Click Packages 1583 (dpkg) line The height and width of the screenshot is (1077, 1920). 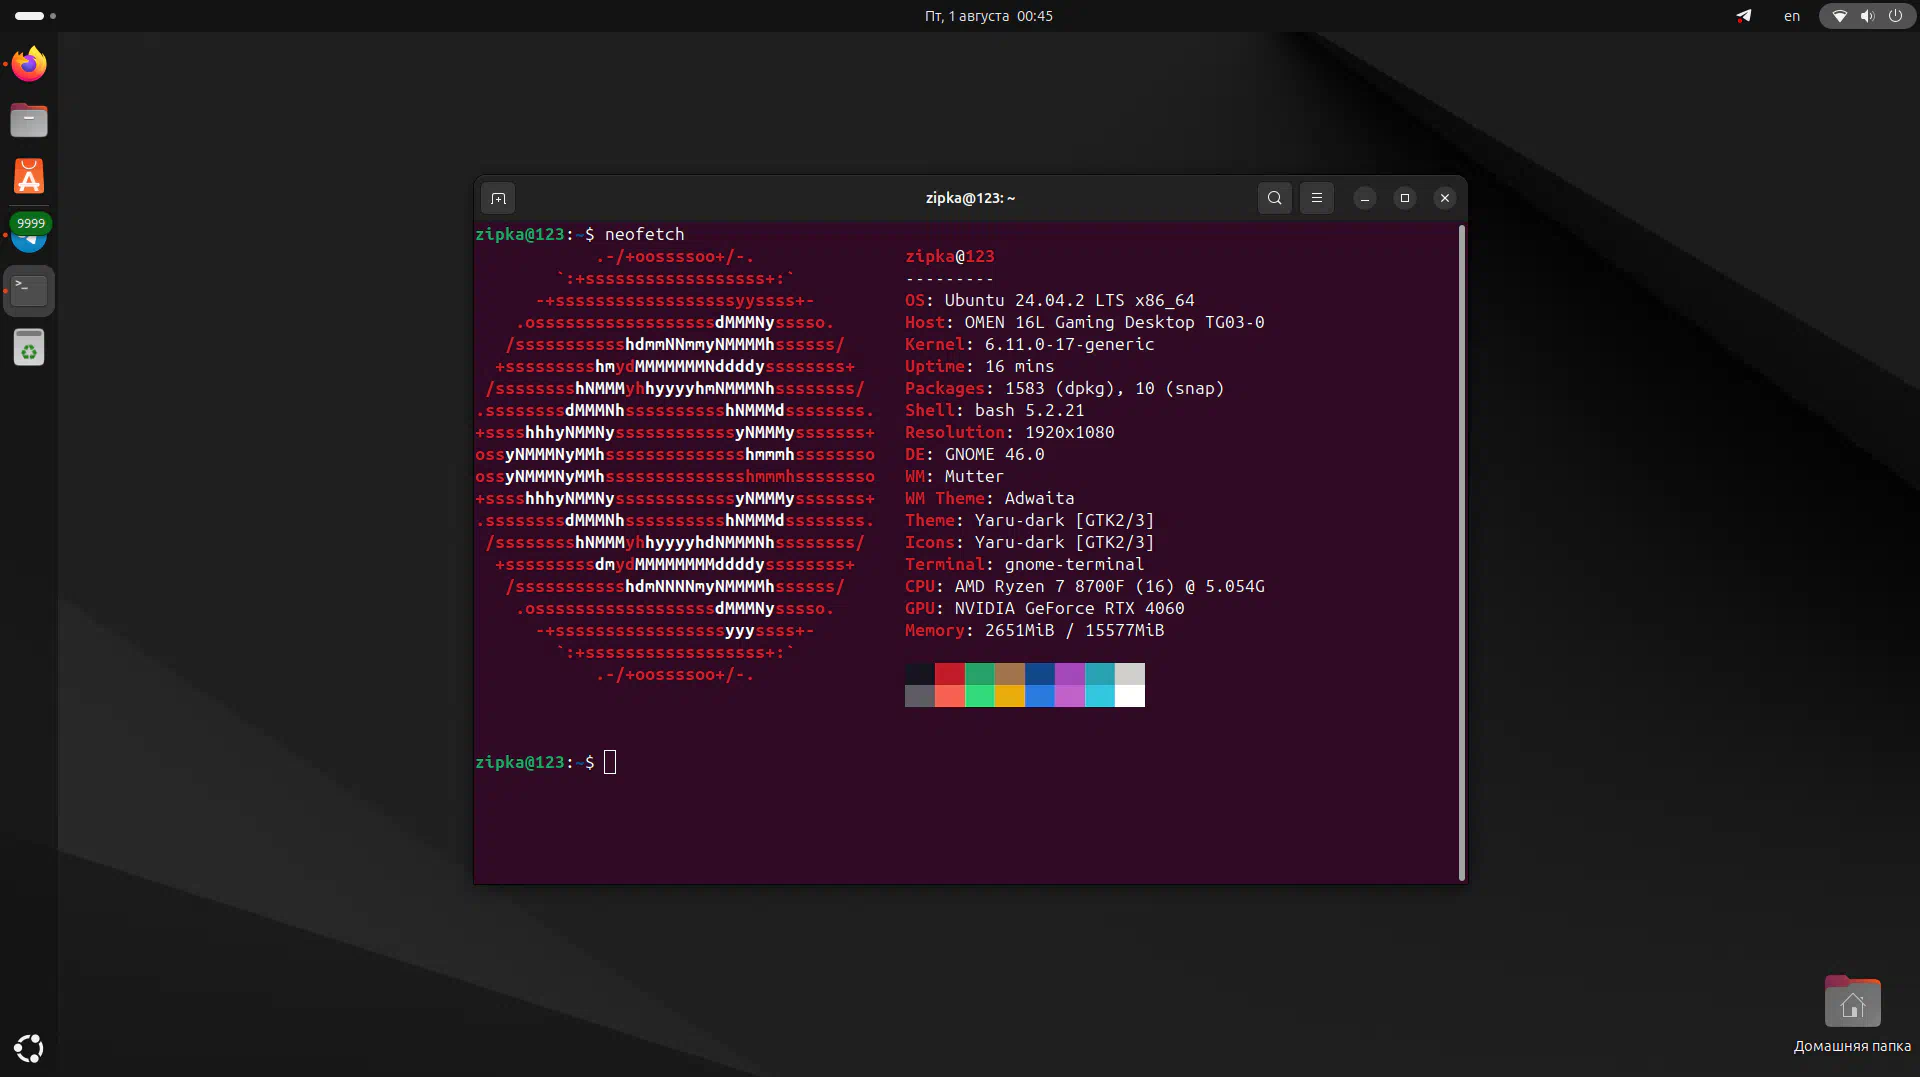click(x=1065, y=388)
